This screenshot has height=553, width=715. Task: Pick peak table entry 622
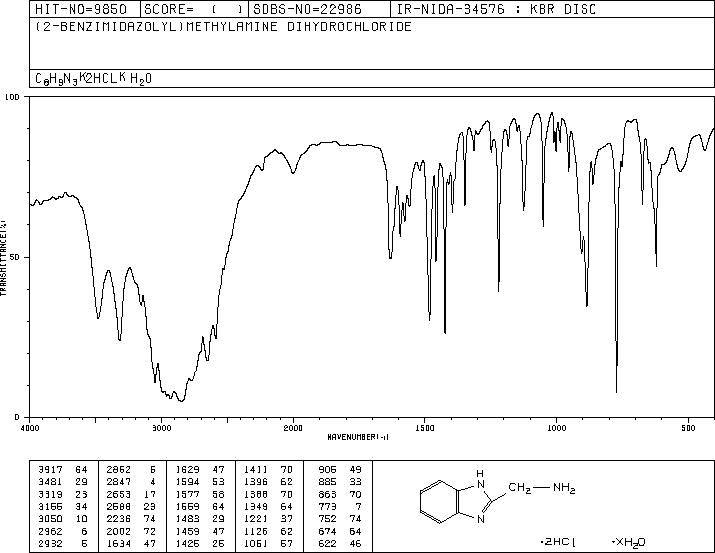tap(340, 544)
